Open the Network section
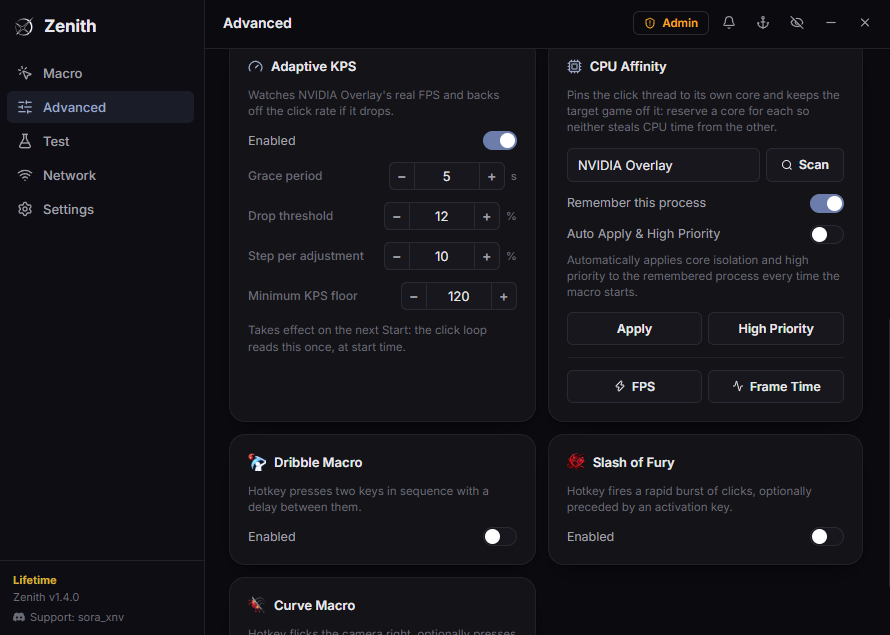This screenshot has height=635, width=890. tap(100, 175)
